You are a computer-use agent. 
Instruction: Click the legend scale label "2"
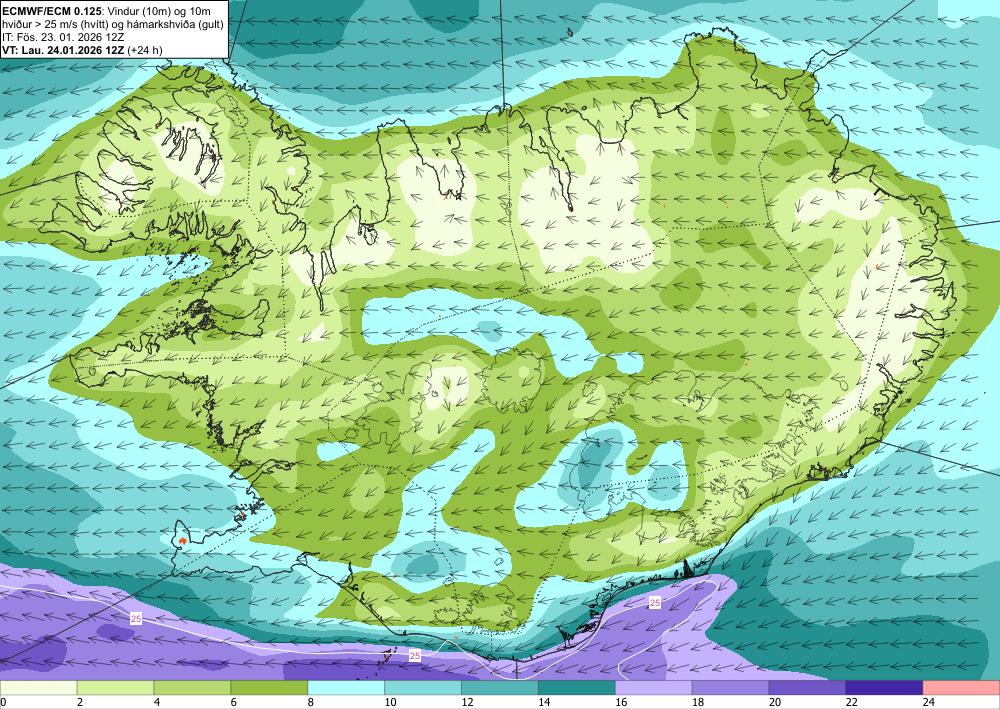coord(80,703)
